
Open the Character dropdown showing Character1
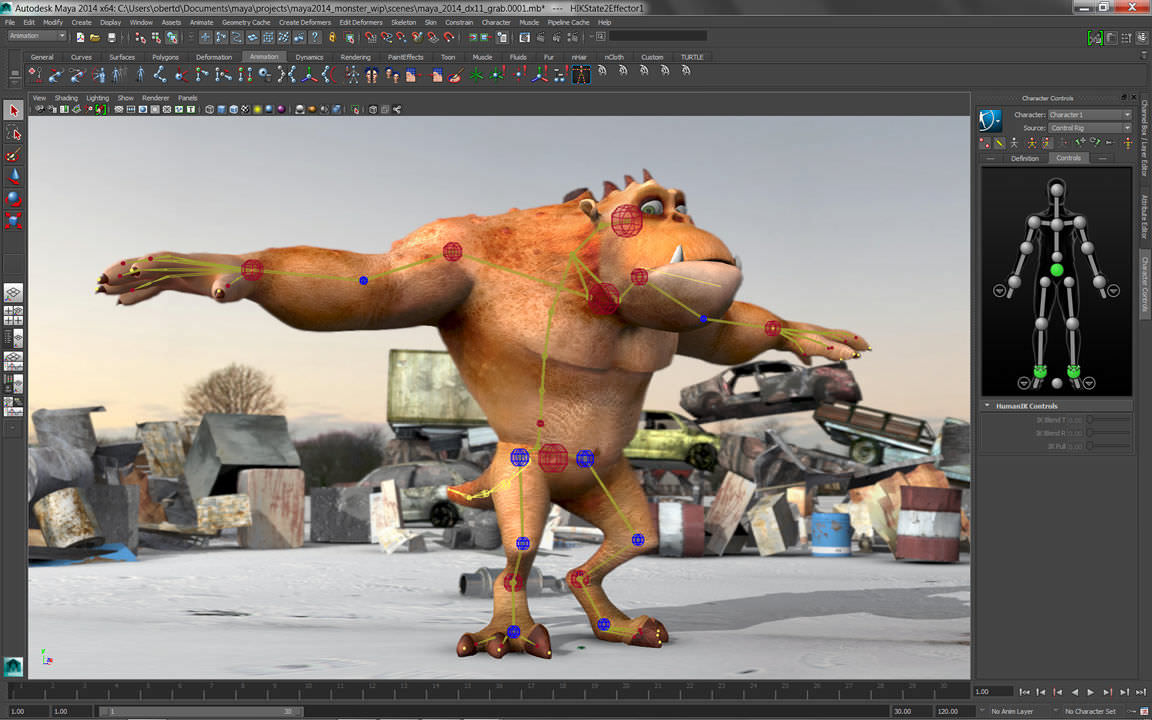tap(1090, 115)
